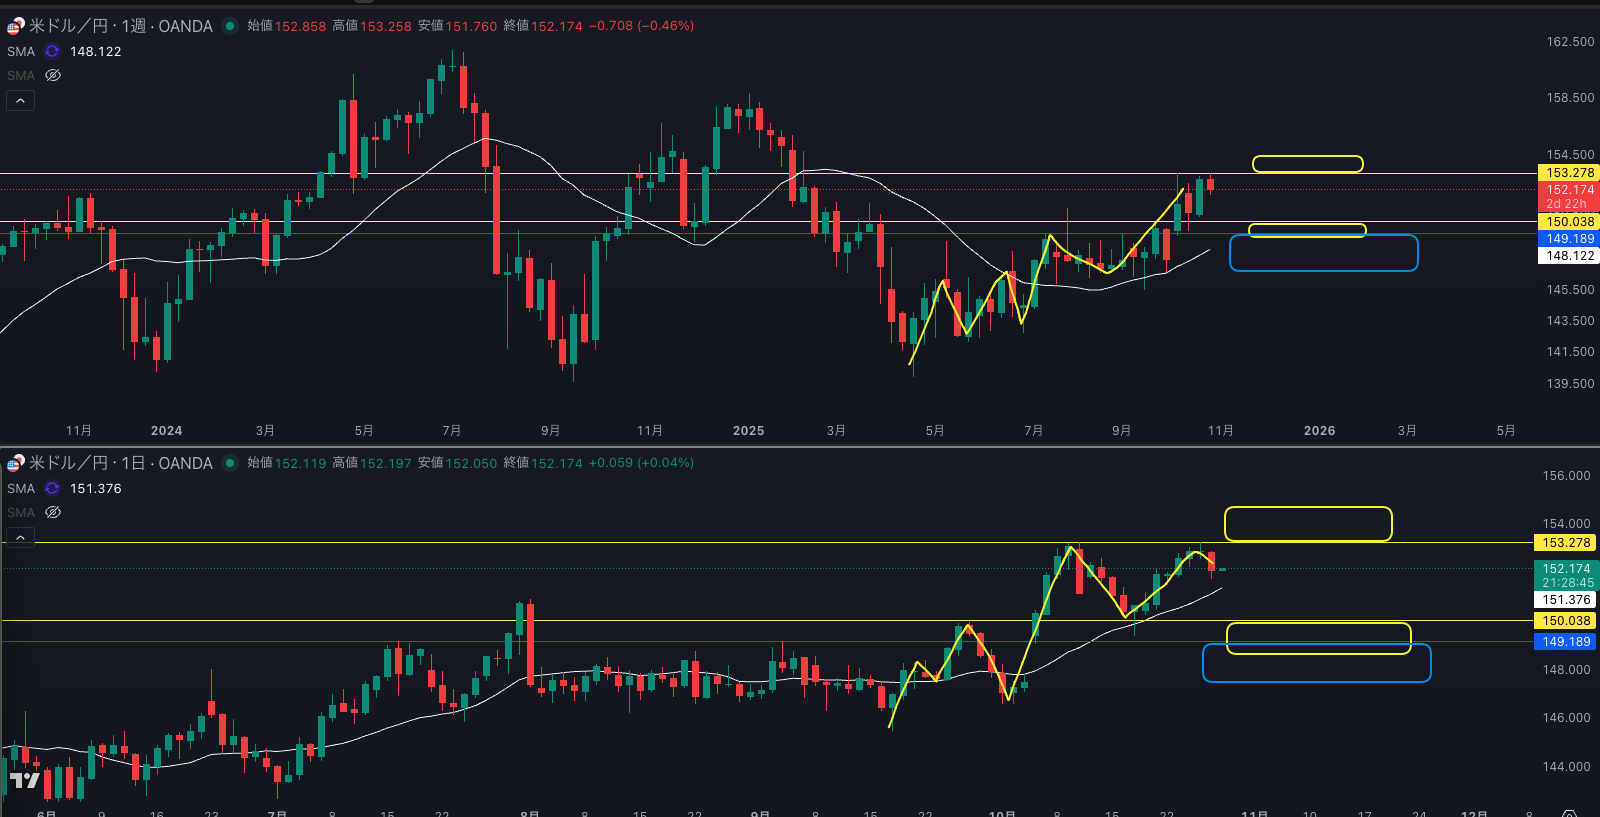Click the green market status dot in weekly chart
The height and width of the screenshot is (817, 1600).
pos(229,26)
